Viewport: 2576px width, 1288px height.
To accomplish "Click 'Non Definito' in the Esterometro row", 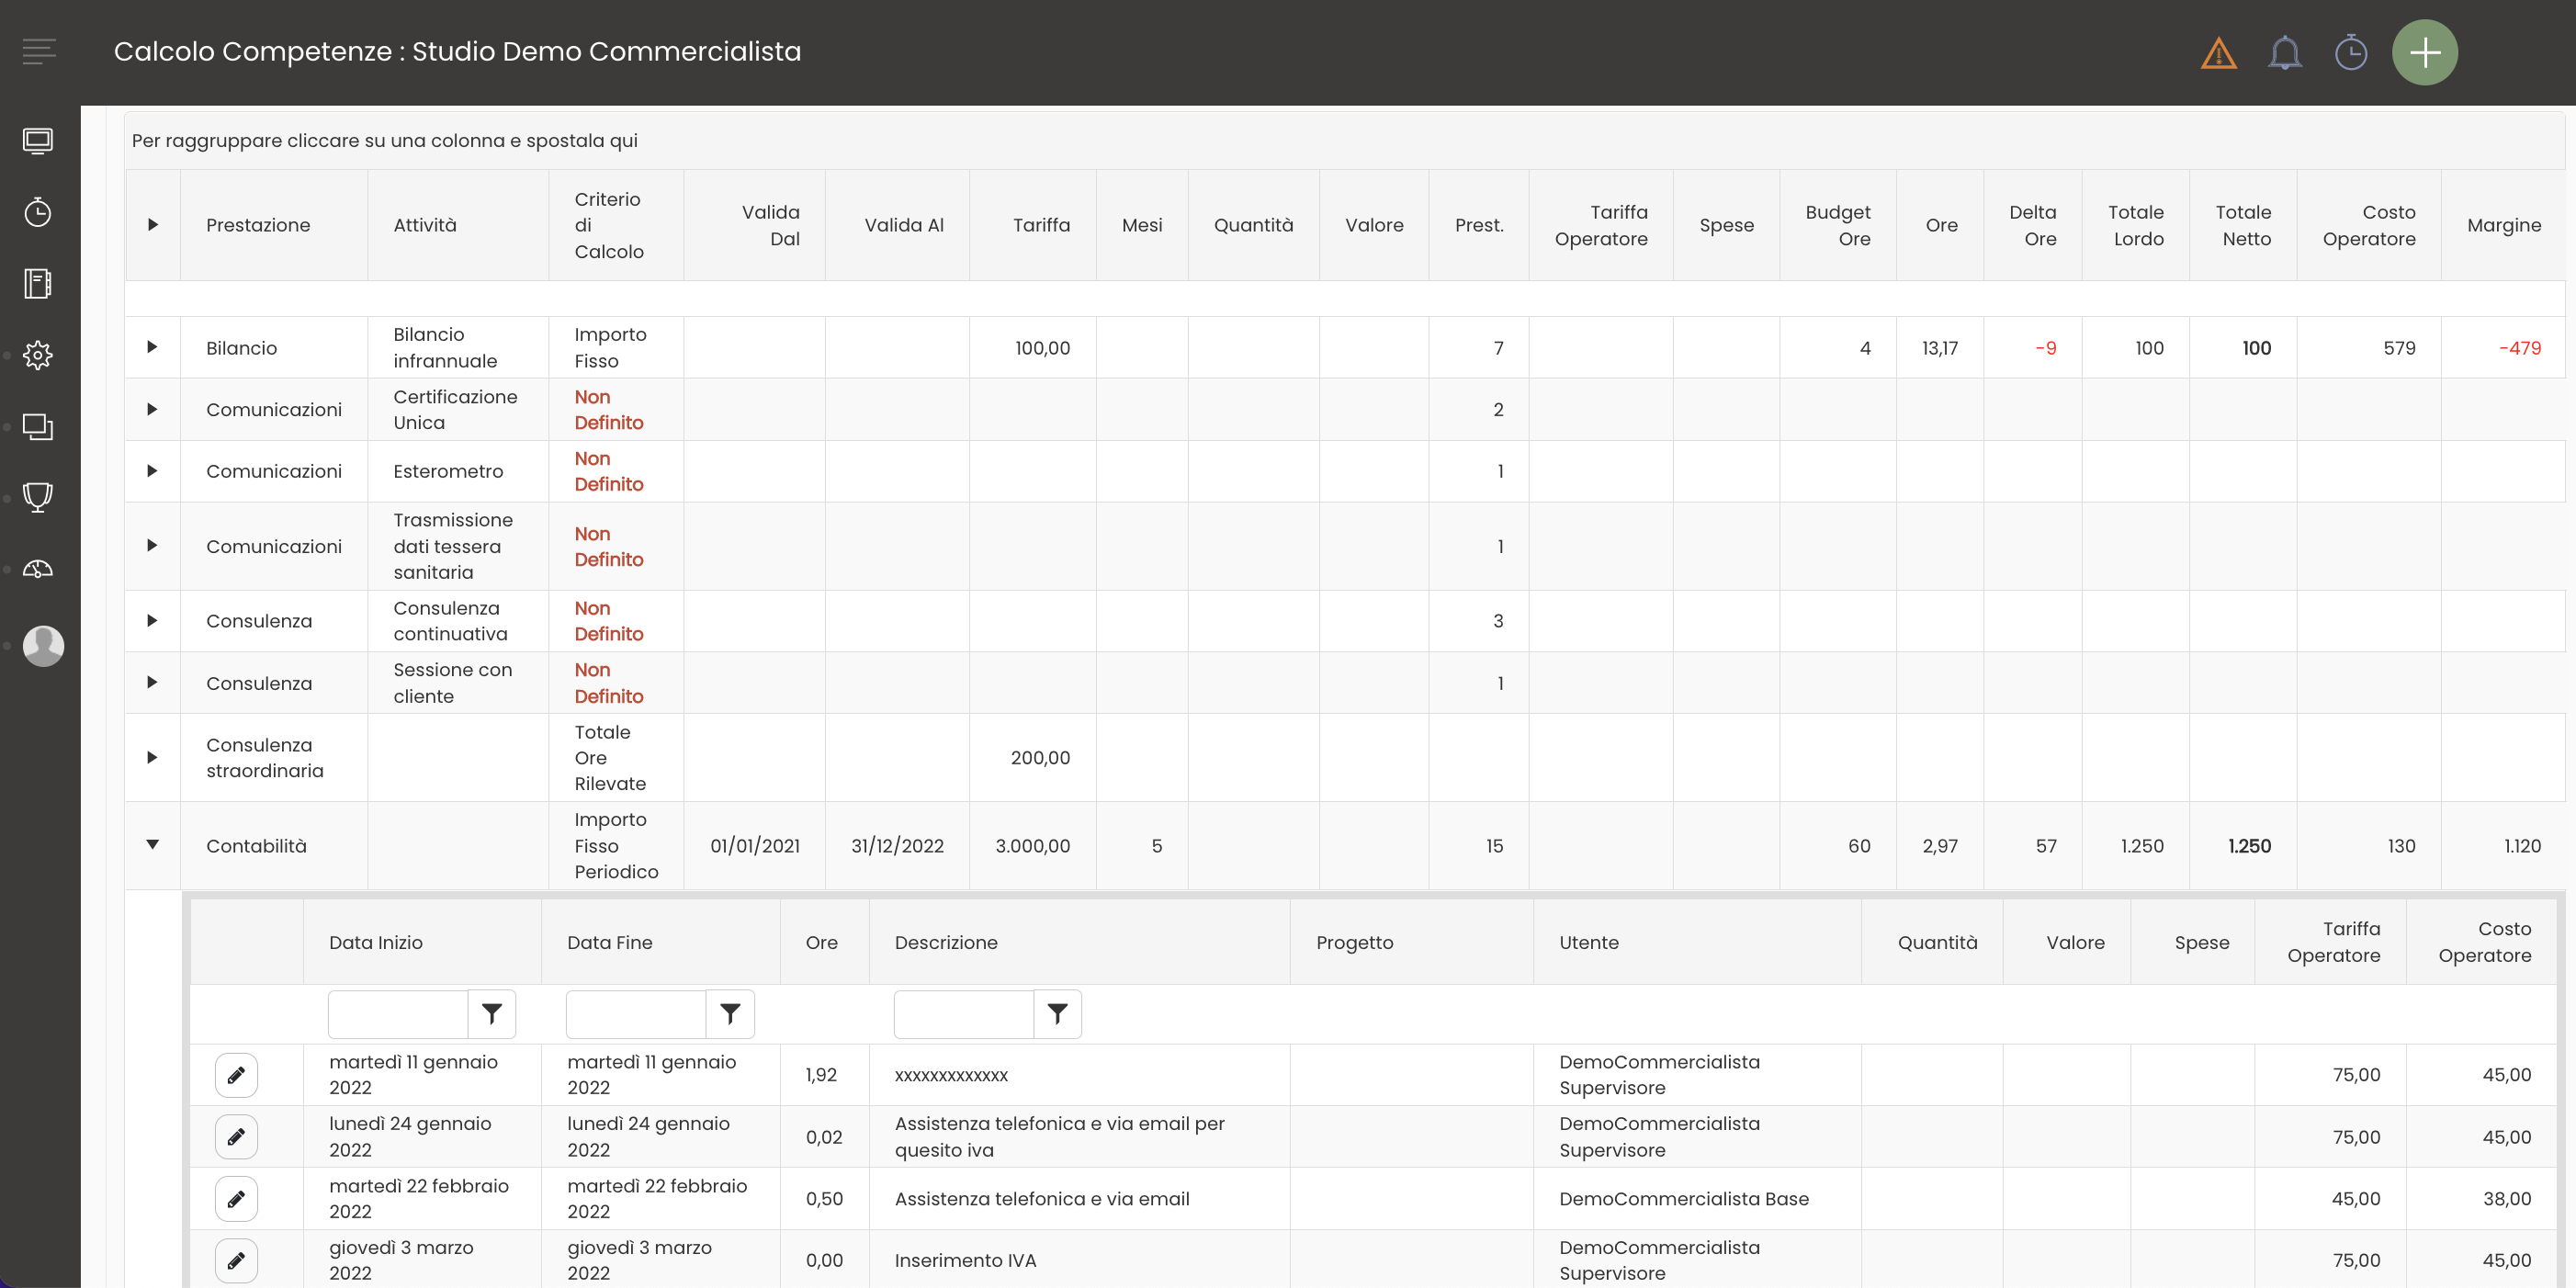I will pos(608,471).
